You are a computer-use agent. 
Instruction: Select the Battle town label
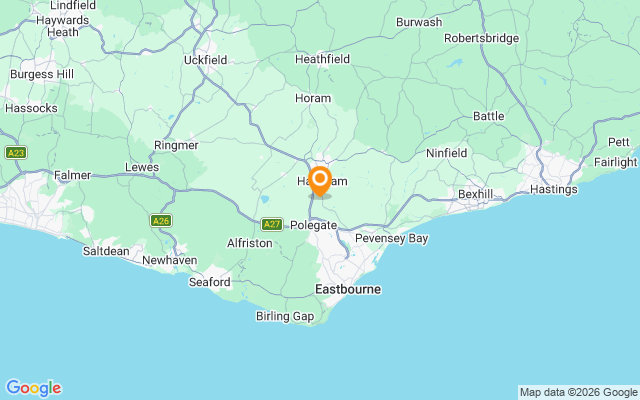[489, 116]
